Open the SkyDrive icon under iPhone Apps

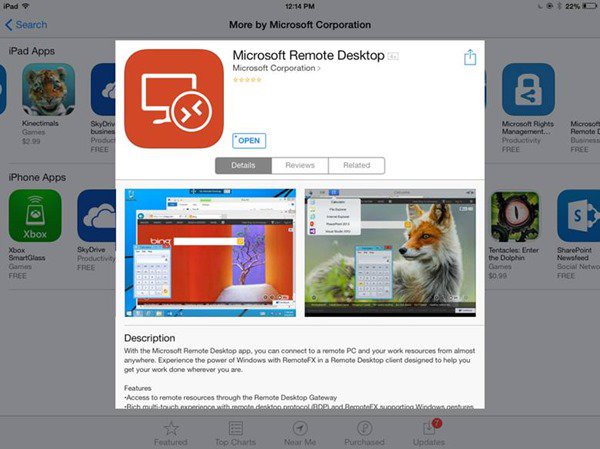96,216
